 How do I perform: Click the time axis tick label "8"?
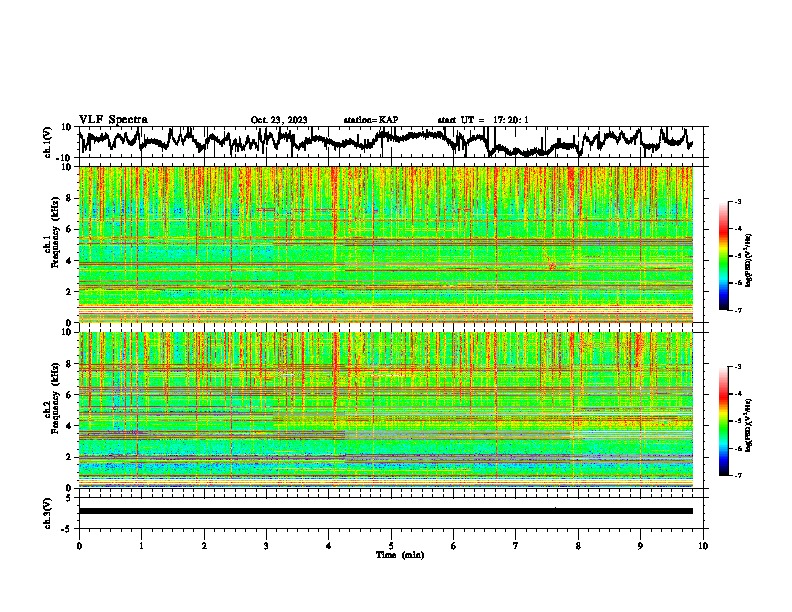[578, 546]
